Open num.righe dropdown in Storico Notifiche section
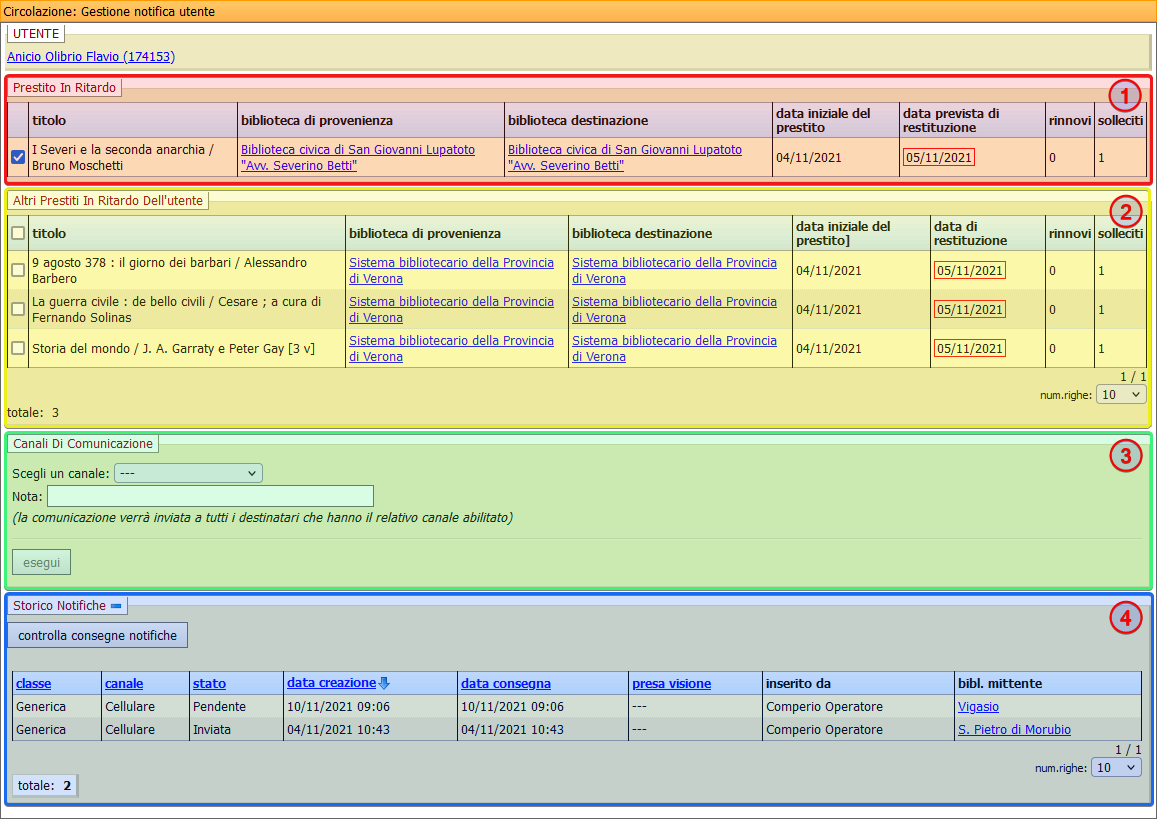The width and height of the screenshot is (1157, 819). 1115,767
